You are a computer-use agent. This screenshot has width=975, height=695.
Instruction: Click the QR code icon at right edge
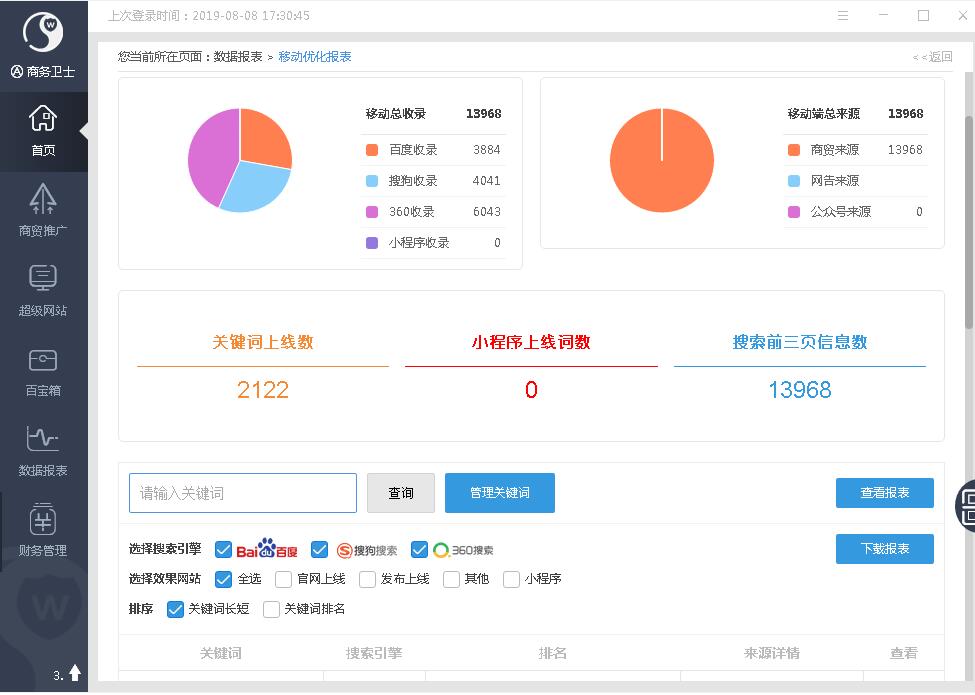point(966,506)
